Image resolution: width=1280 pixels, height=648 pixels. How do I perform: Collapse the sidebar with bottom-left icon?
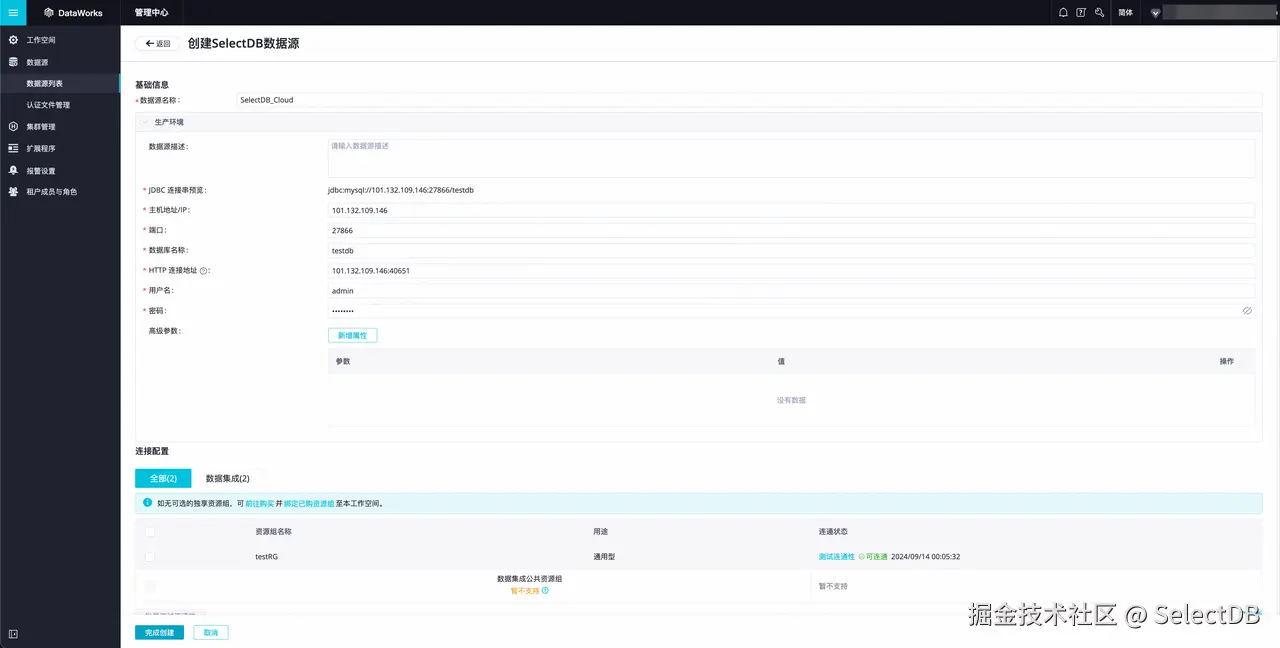(x=13, y=634)
